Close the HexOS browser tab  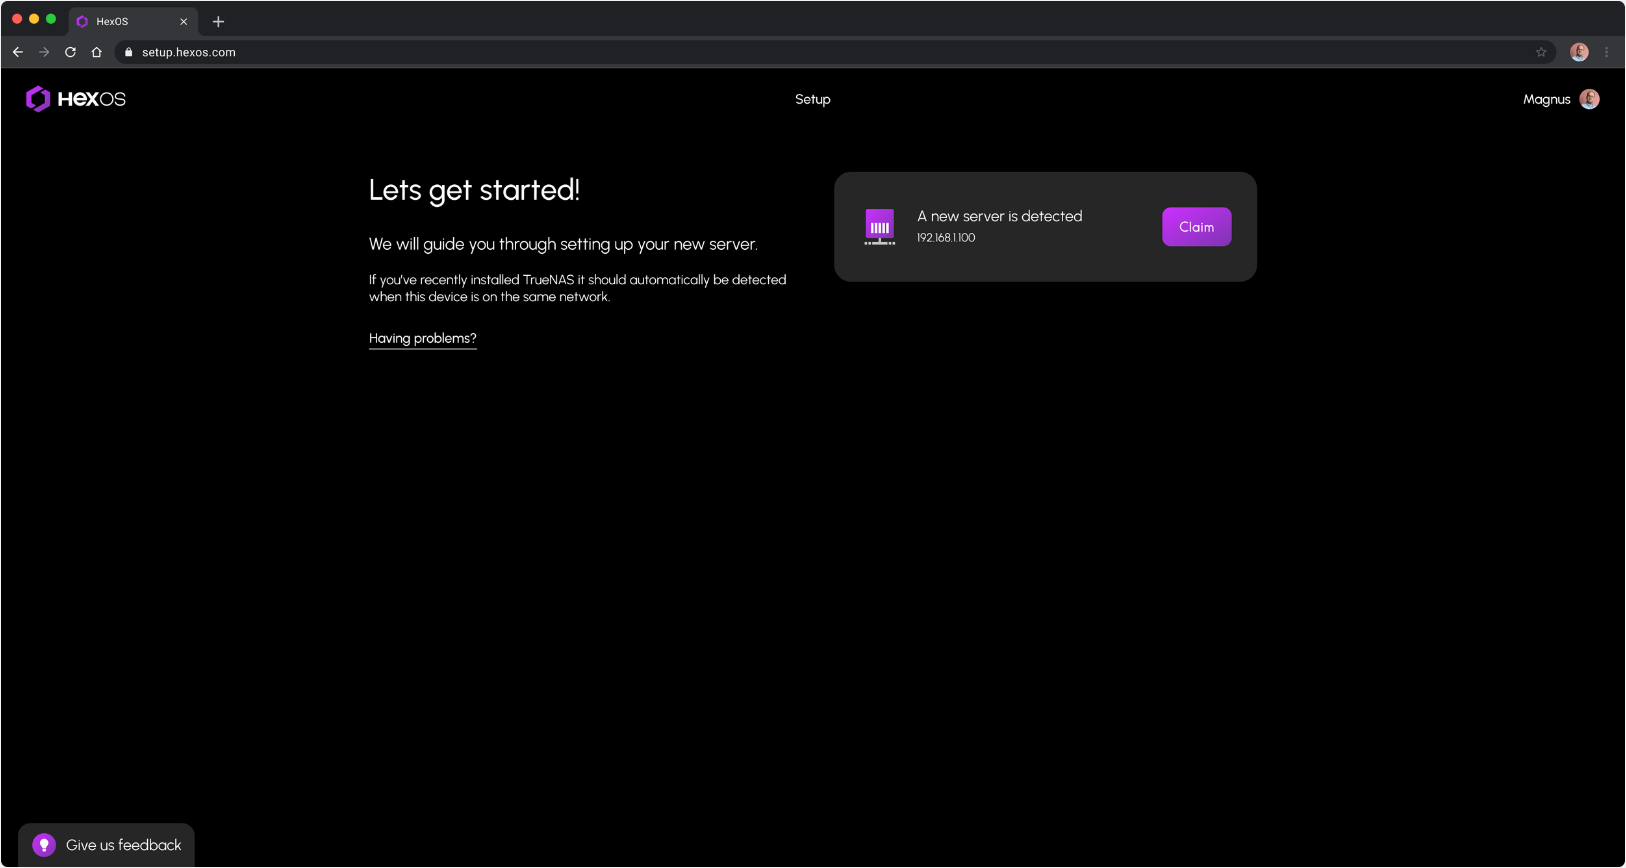coord(184,21)
